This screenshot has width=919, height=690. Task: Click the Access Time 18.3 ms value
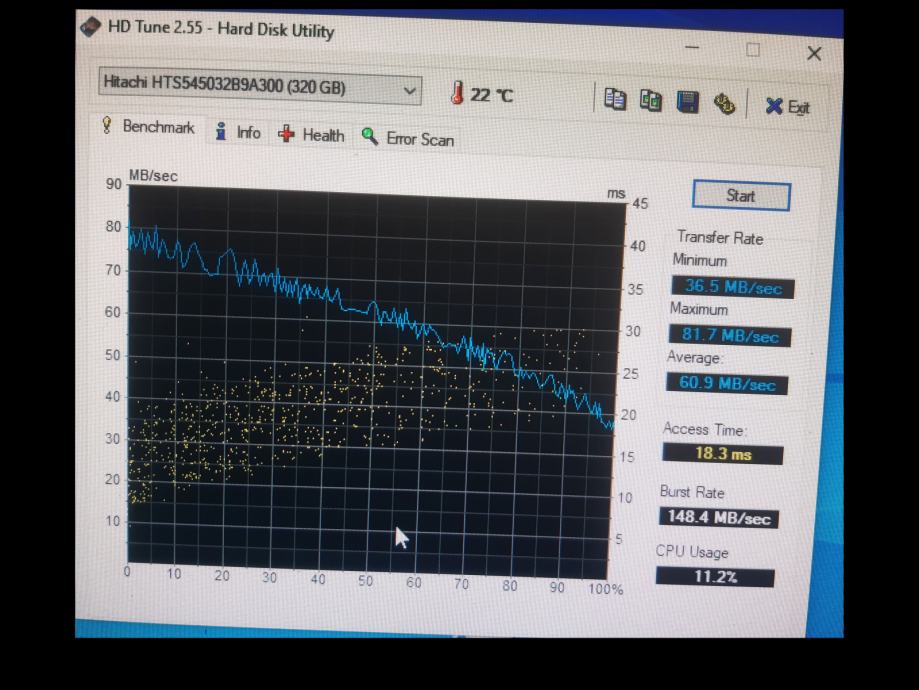tap(723, 454)
